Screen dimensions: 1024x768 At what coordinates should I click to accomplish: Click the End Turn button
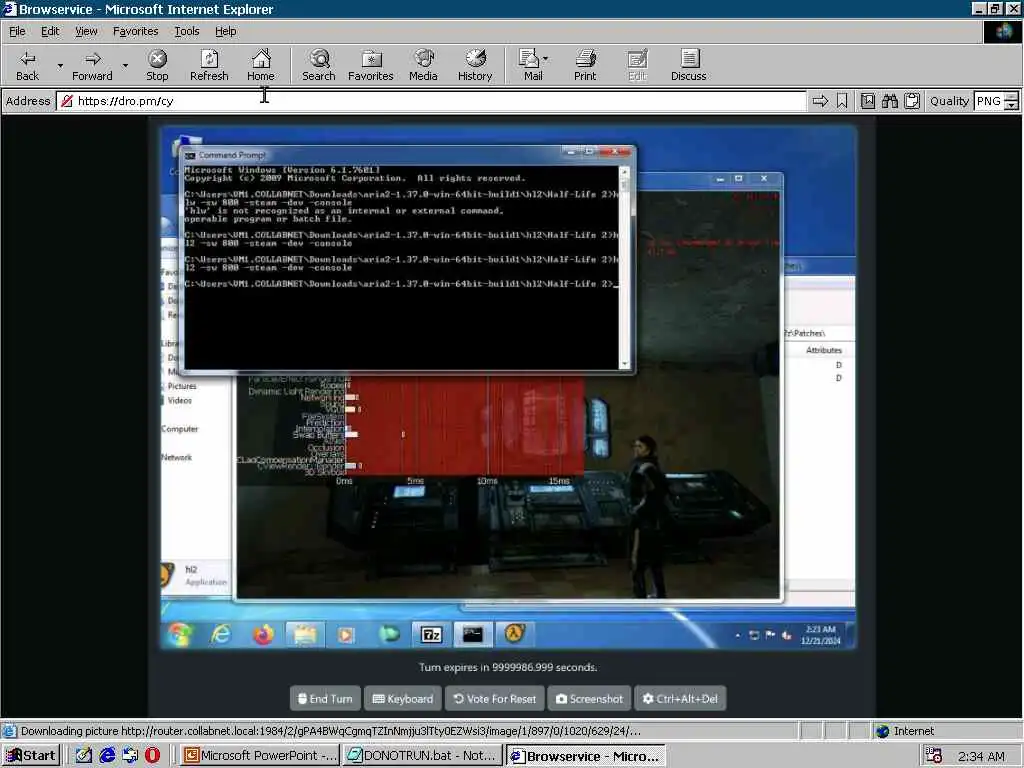coord(325,698)
